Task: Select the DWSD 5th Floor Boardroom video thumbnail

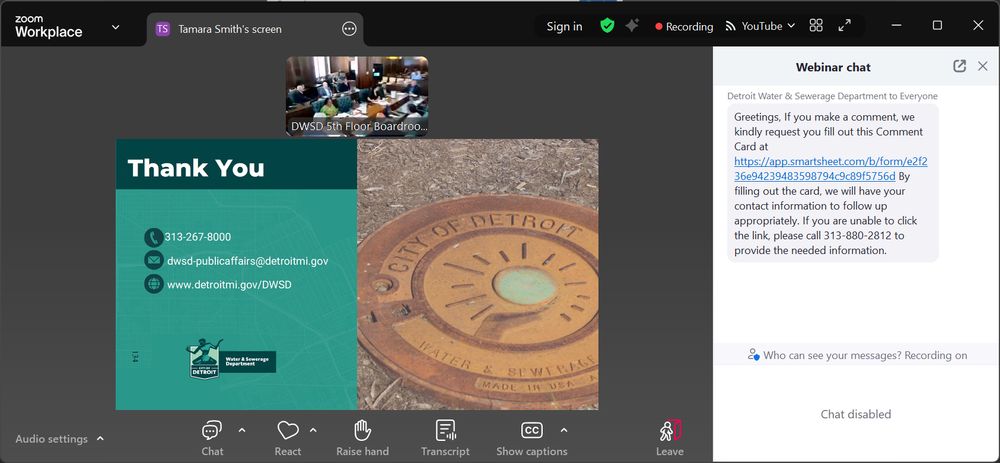Action: 357,96
